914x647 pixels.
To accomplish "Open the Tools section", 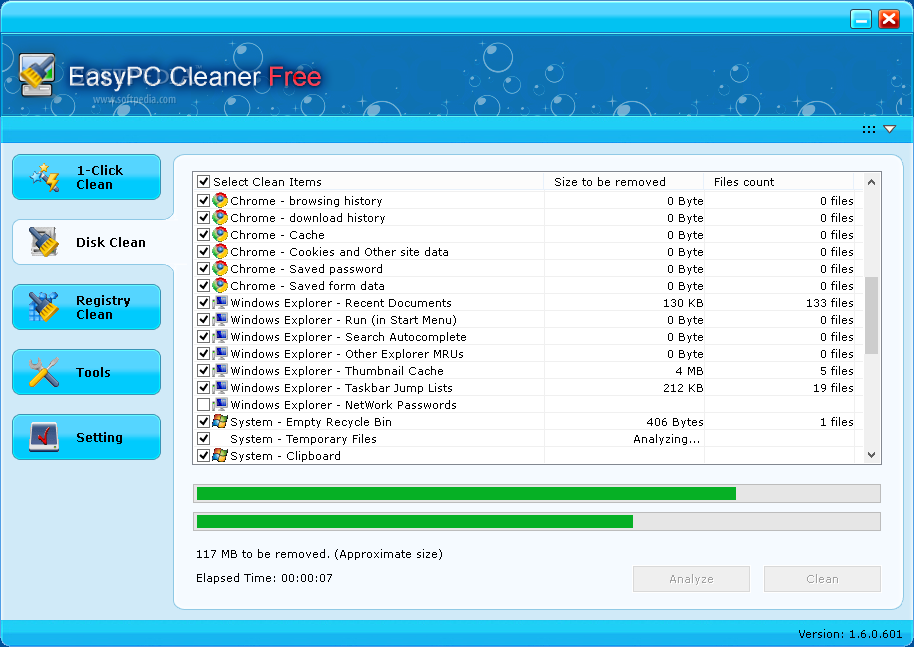I will pyautogui.click(x=86, y=372).
